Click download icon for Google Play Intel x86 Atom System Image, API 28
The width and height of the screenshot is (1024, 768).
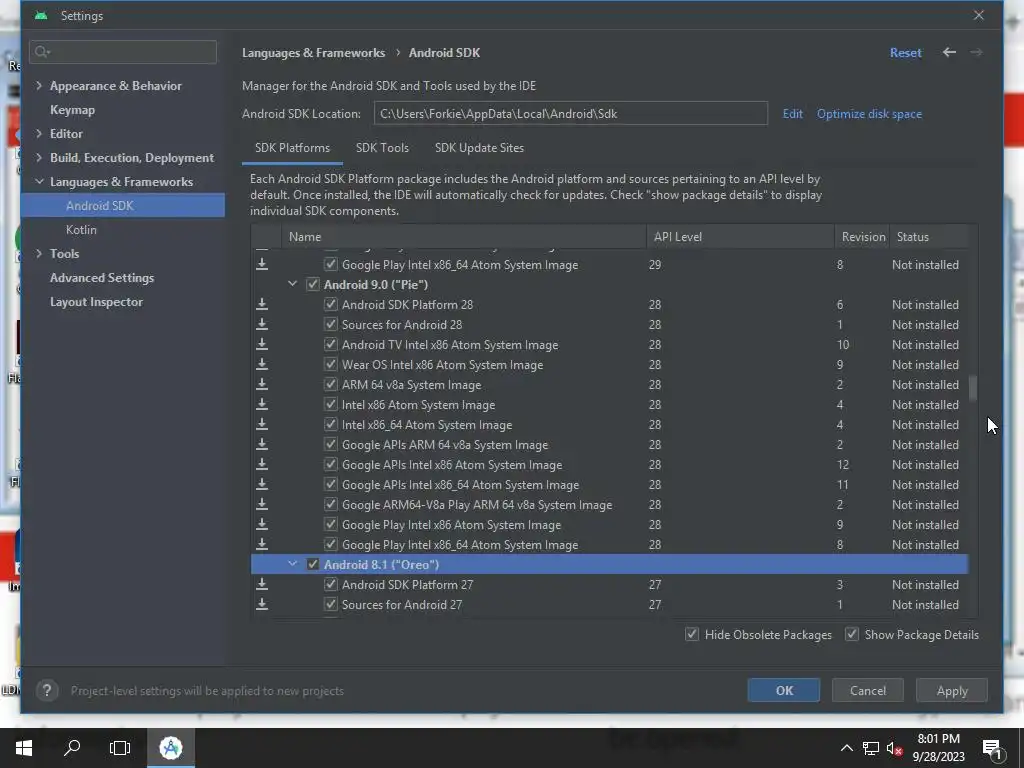pyautogui.click(x=262, y=524)
